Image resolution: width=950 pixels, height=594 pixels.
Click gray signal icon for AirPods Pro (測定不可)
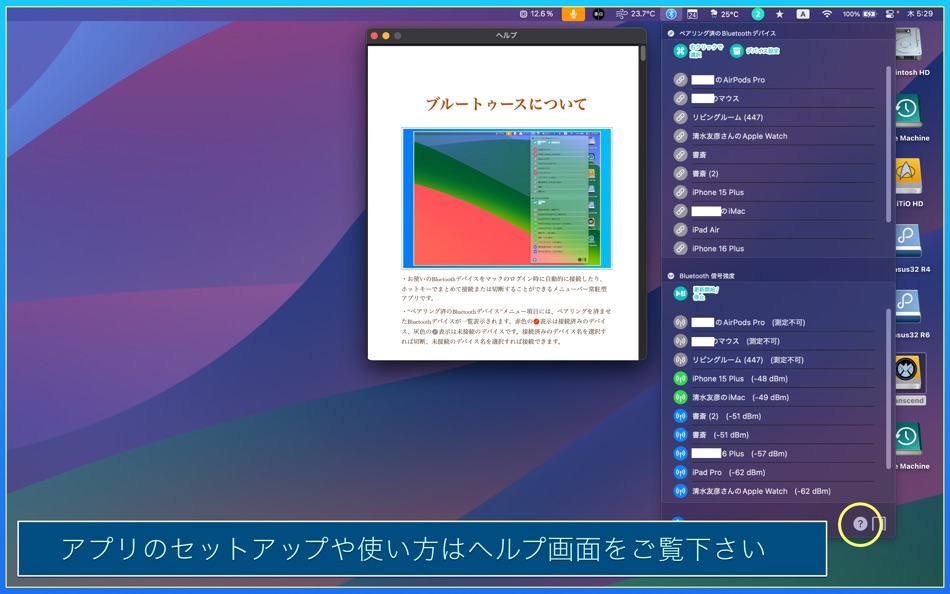point(680,322)
